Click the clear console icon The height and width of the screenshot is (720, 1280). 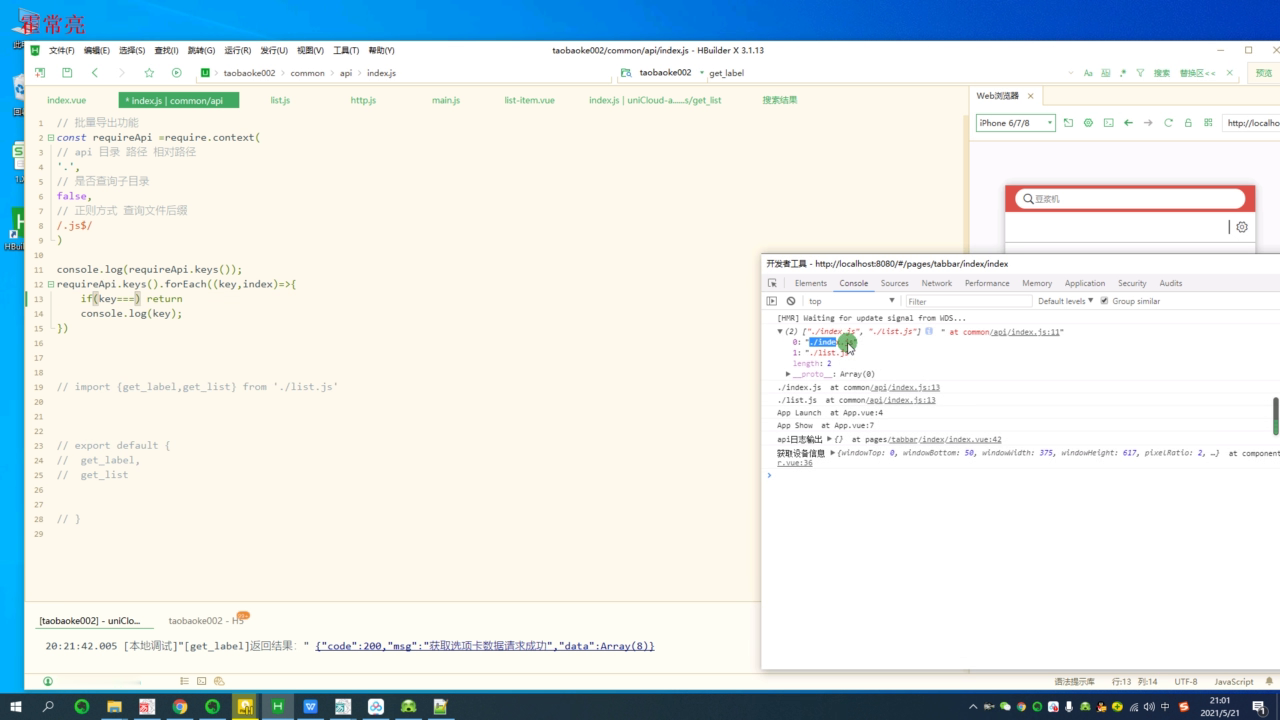(791, 301)
